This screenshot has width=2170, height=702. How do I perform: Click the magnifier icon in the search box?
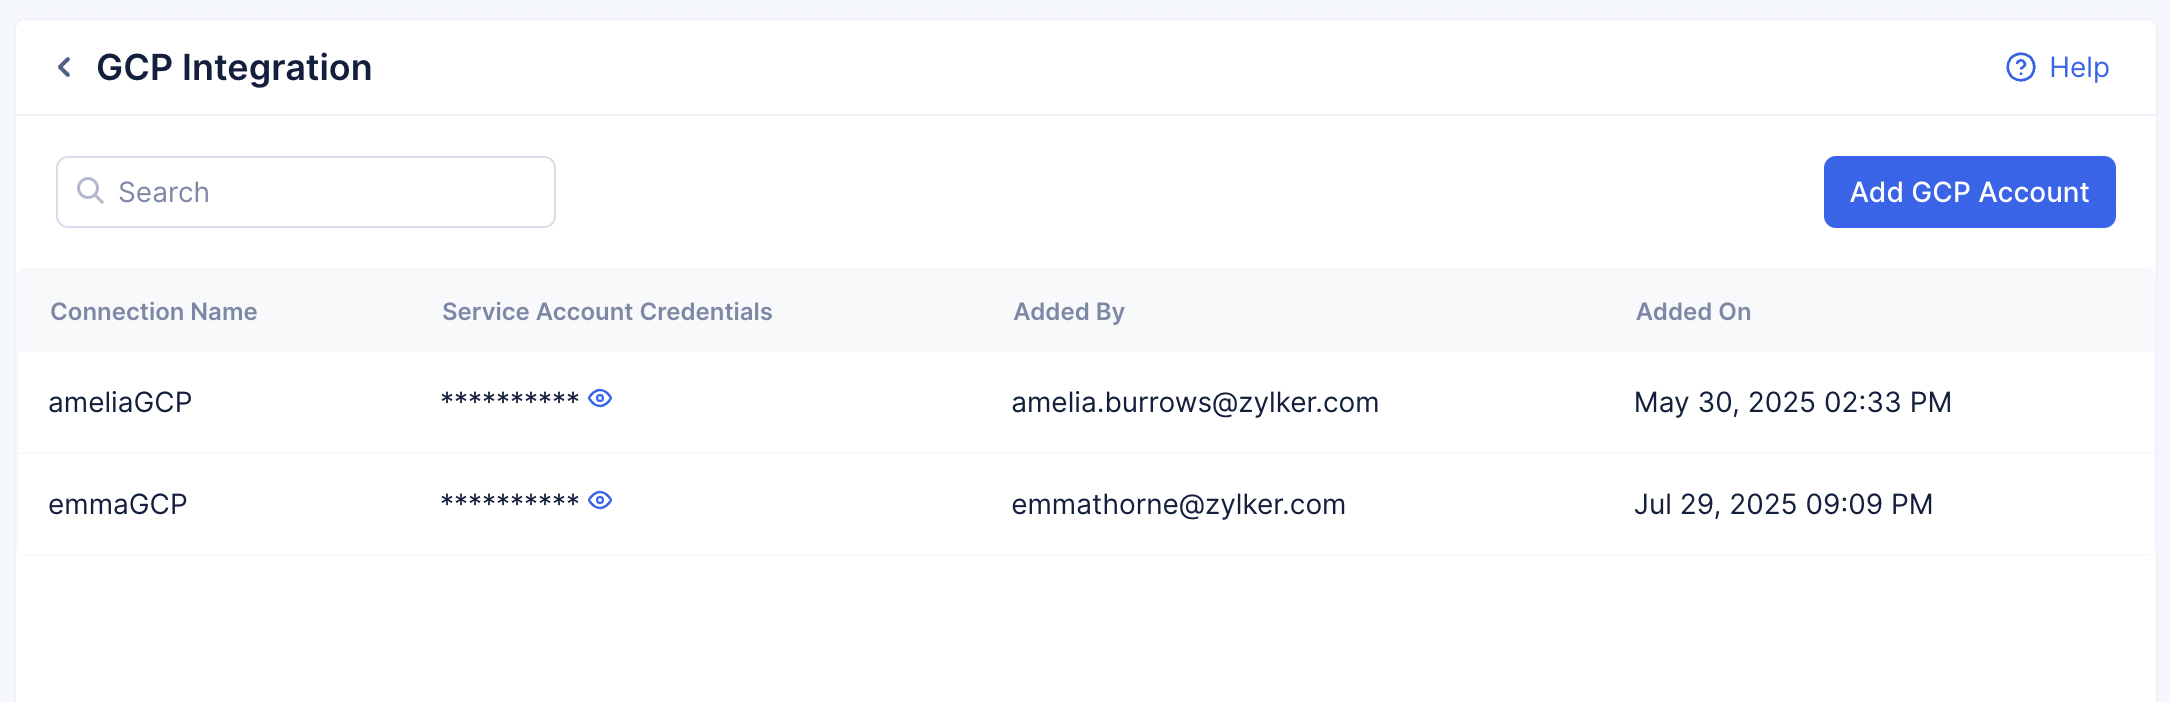pos(90,191)
